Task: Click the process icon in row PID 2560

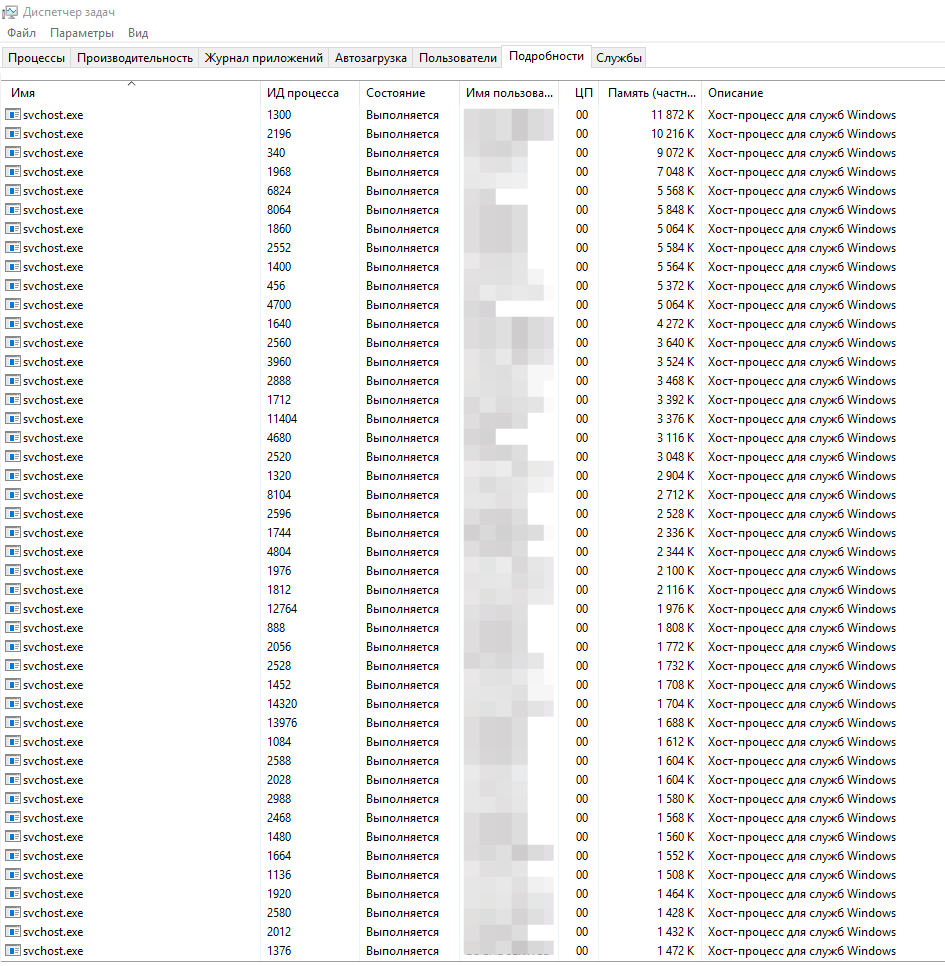Action: click(x=13, y=343)
